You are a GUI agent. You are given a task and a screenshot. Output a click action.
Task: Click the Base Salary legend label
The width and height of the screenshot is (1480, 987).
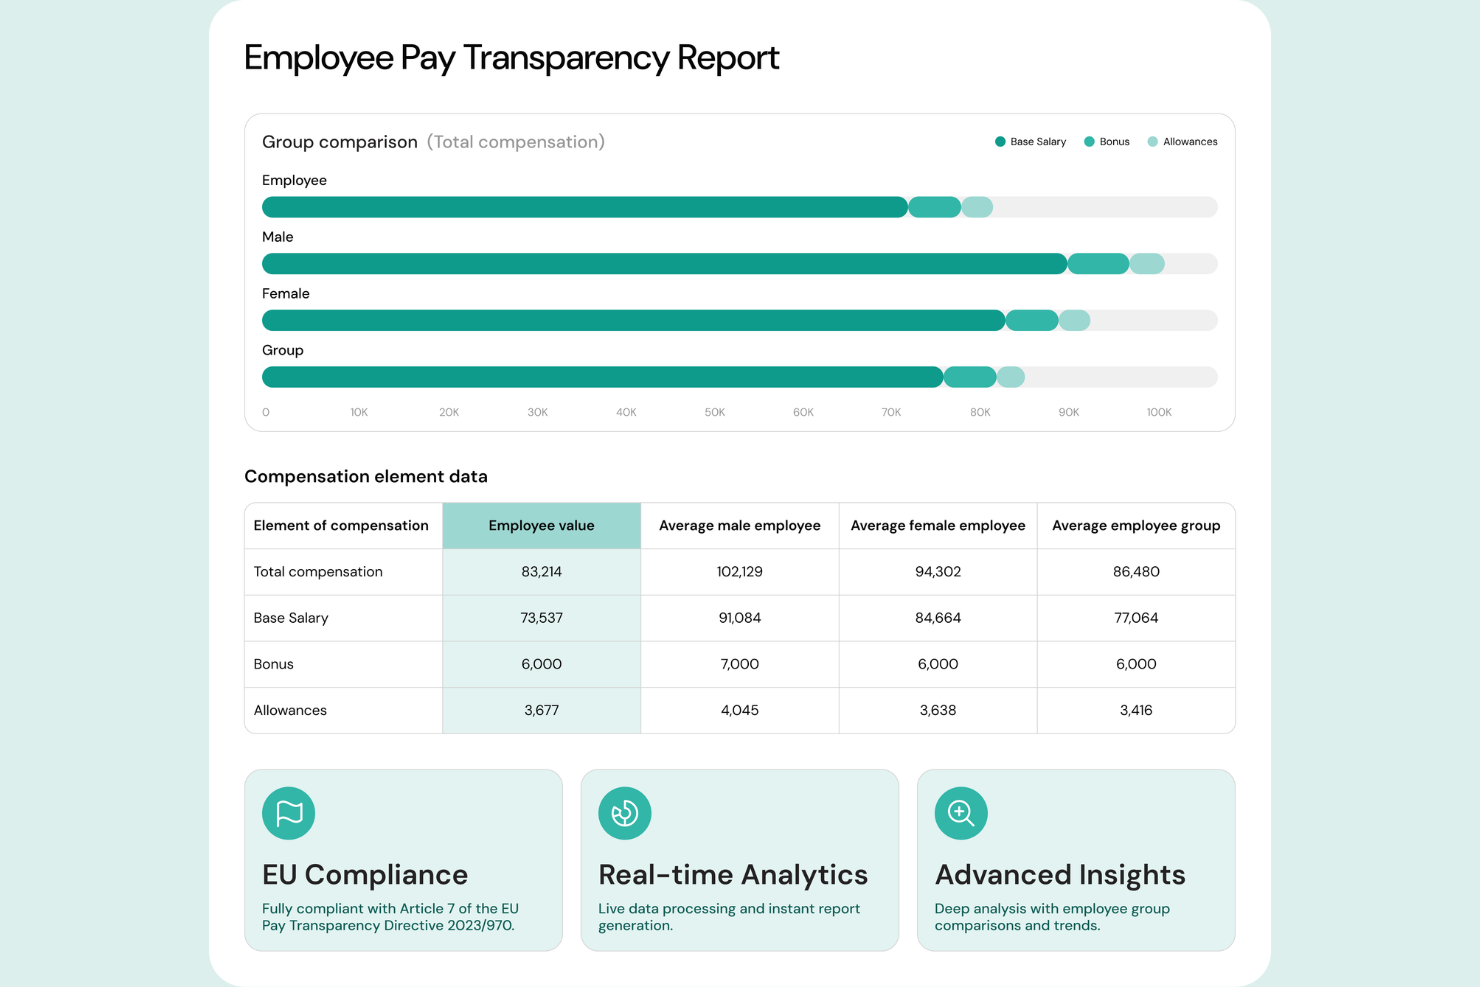(x=1038, y=142)
